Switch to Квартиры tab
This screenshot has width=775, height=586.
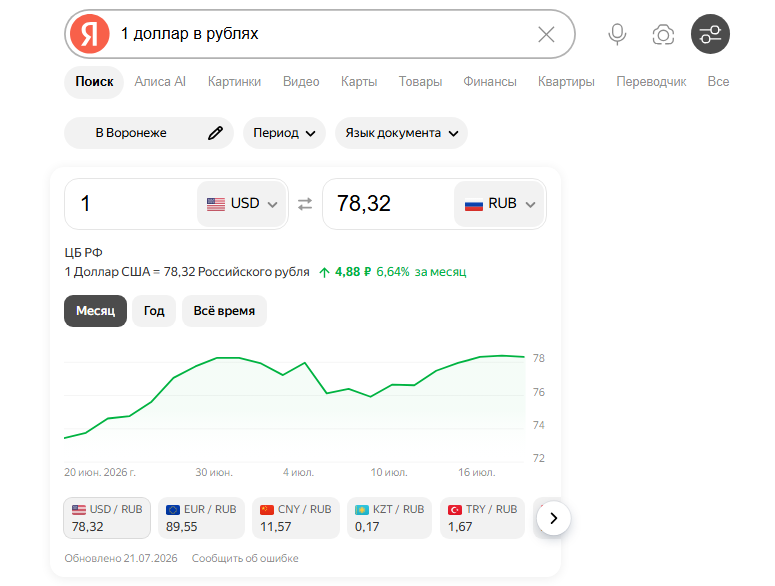(566, 82)
